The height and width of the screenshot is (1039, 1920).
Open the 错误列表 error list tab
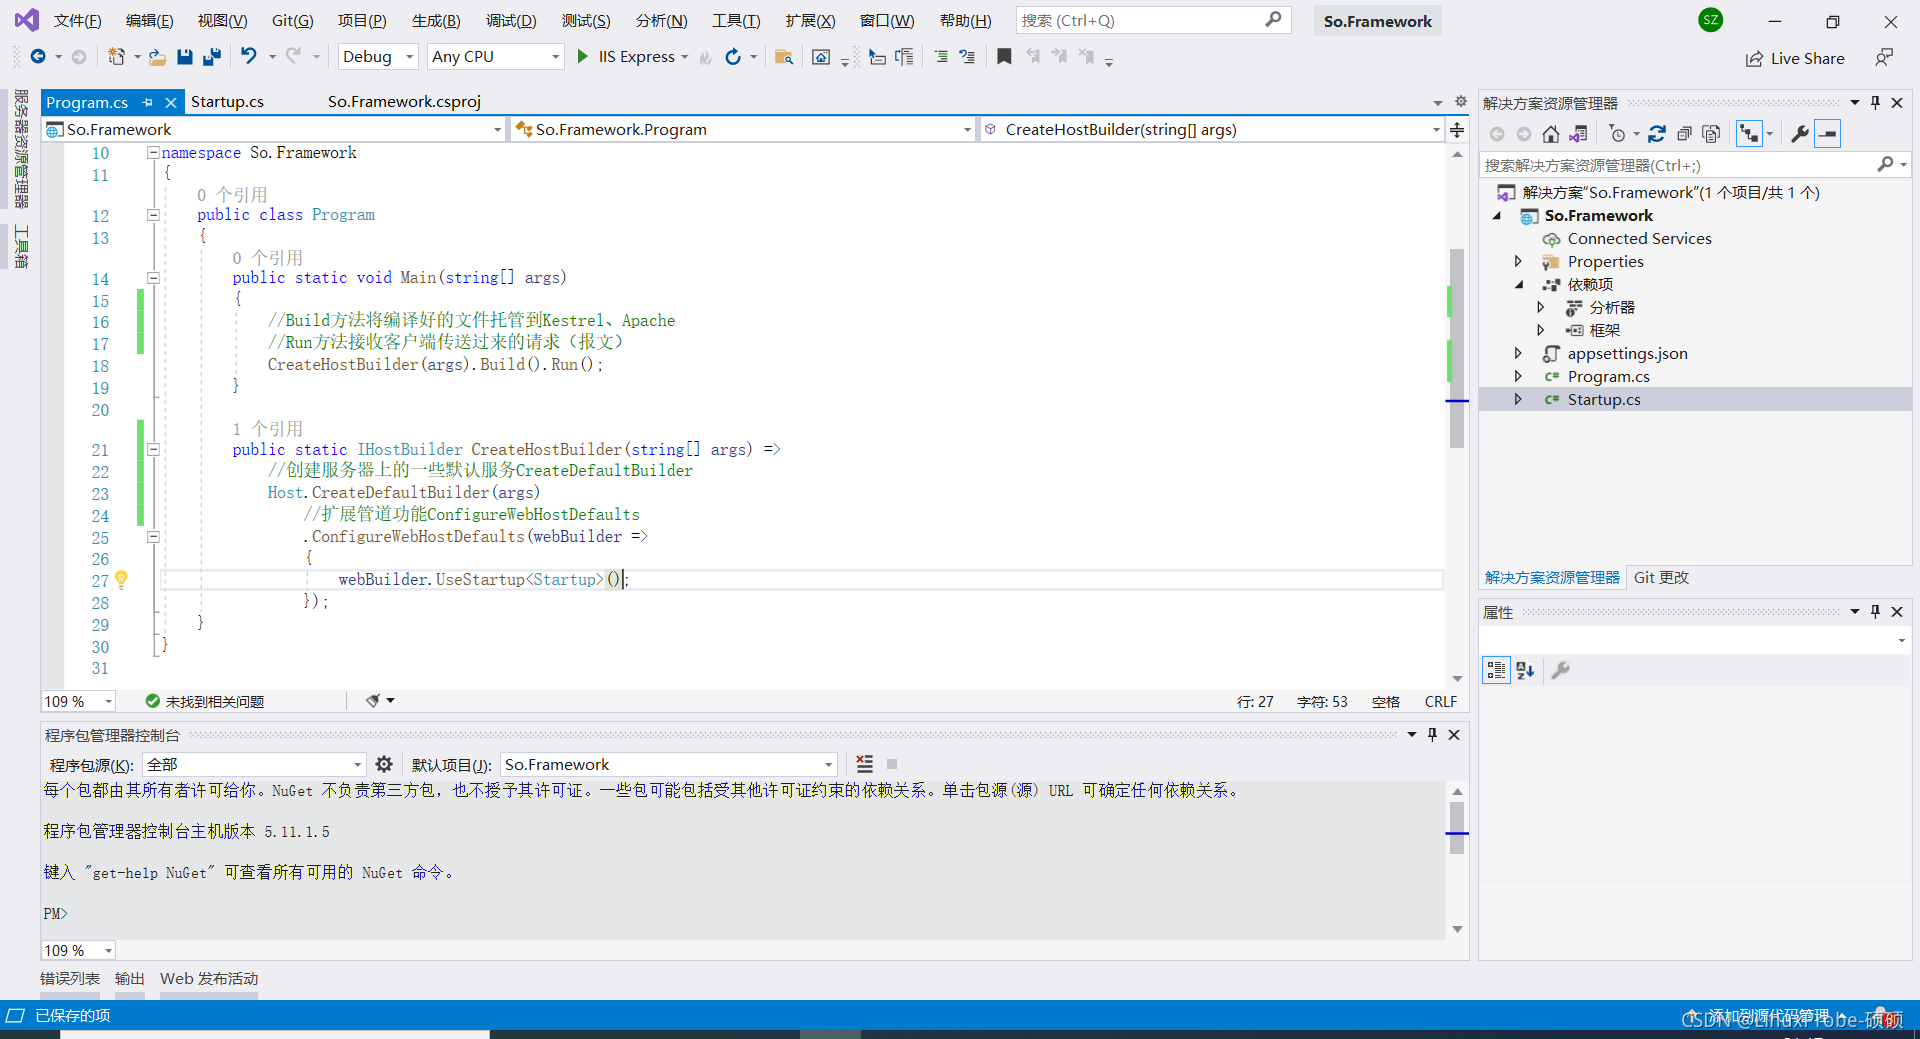click(70, 979)
